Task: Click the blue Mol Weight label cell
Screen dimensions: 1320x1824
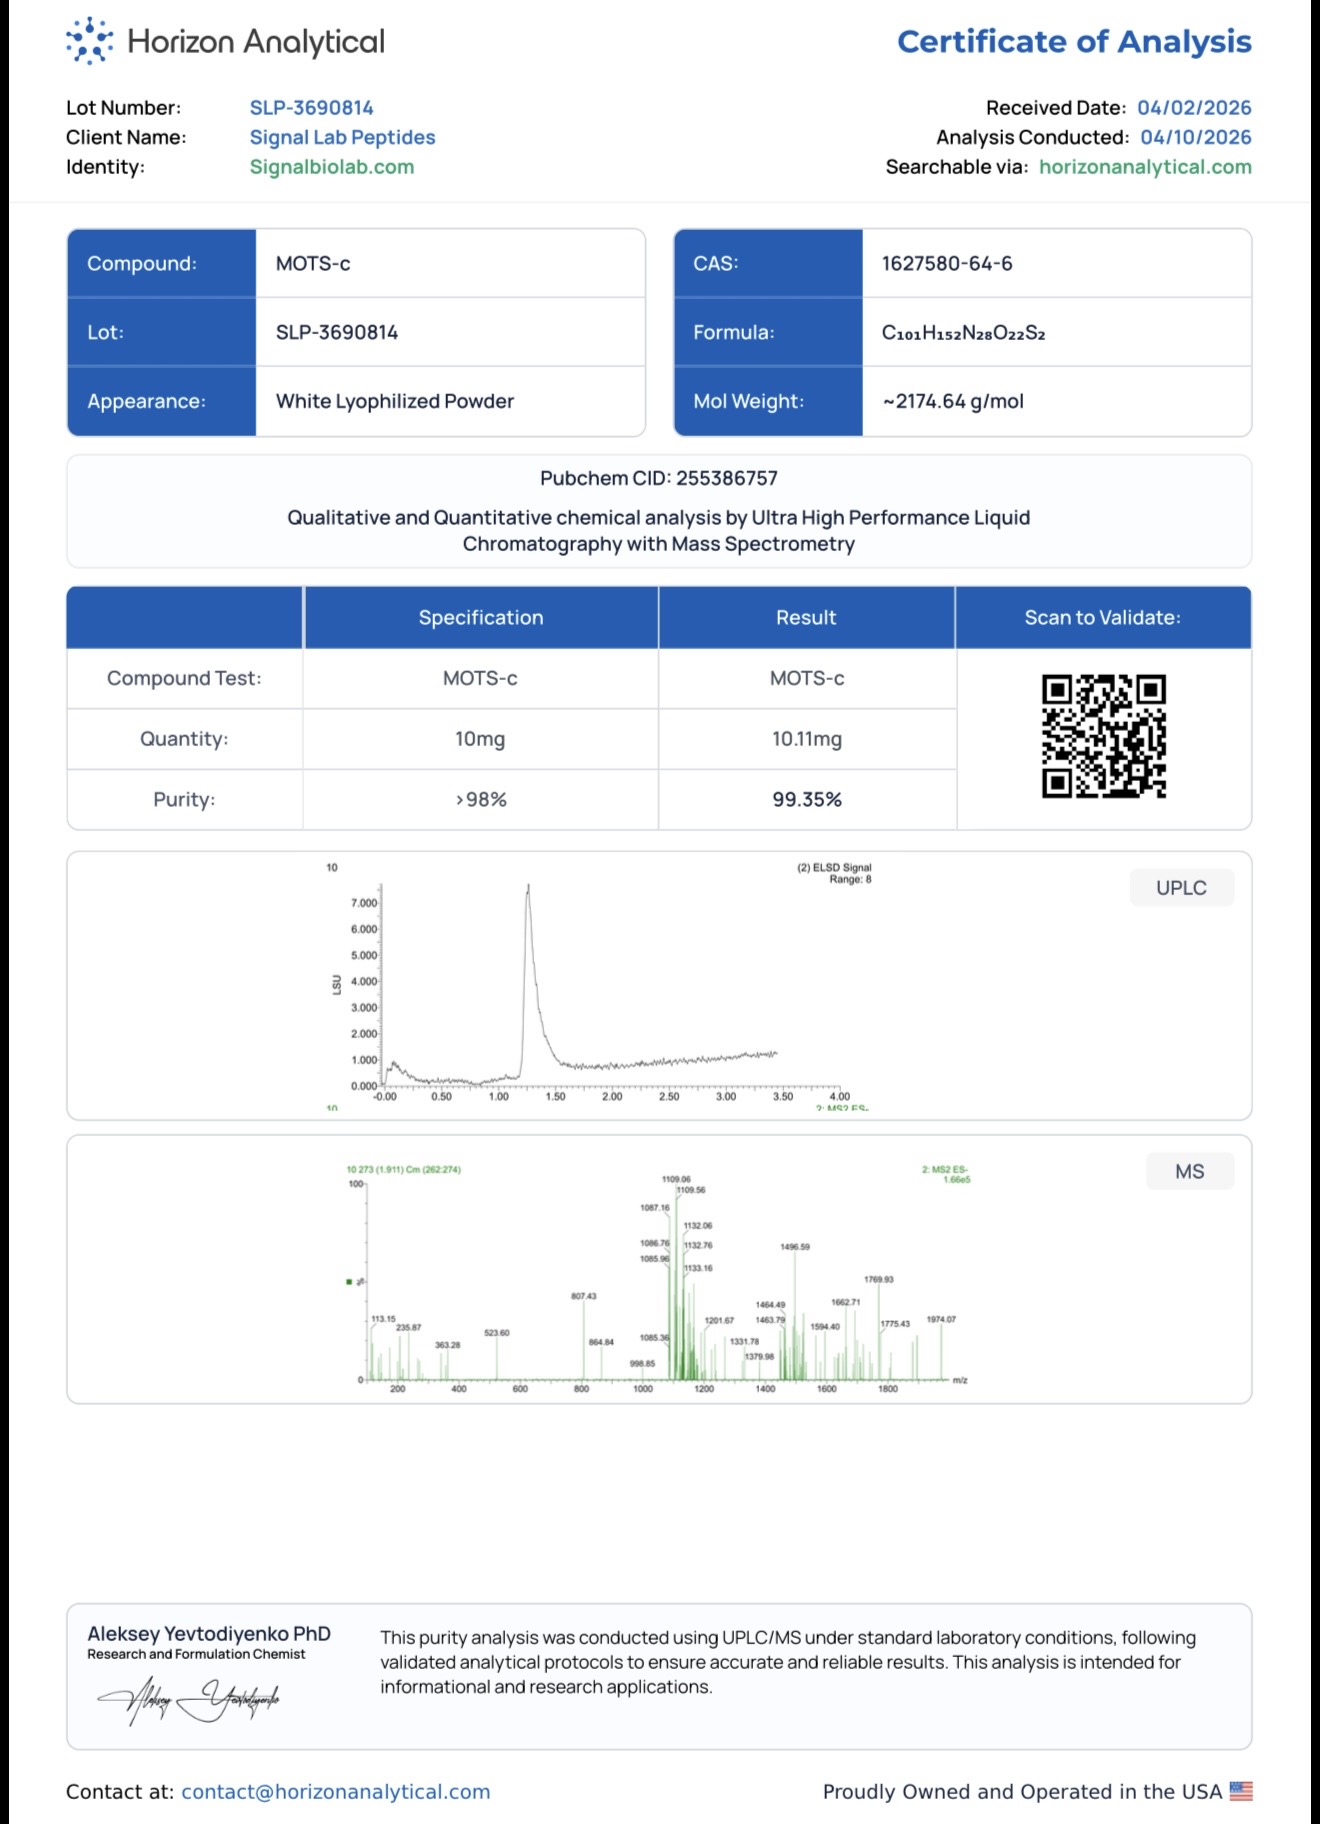Action: tap(768, 401)
